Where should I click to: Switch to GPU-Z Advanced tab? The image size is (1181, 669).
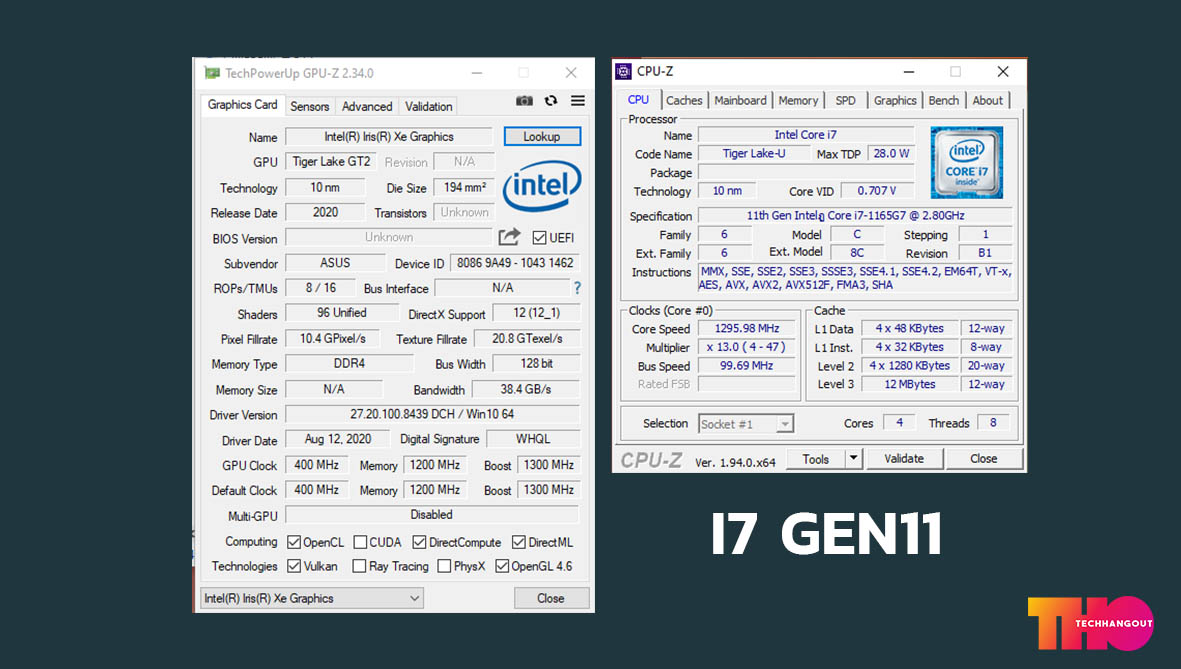coord(367,106)
